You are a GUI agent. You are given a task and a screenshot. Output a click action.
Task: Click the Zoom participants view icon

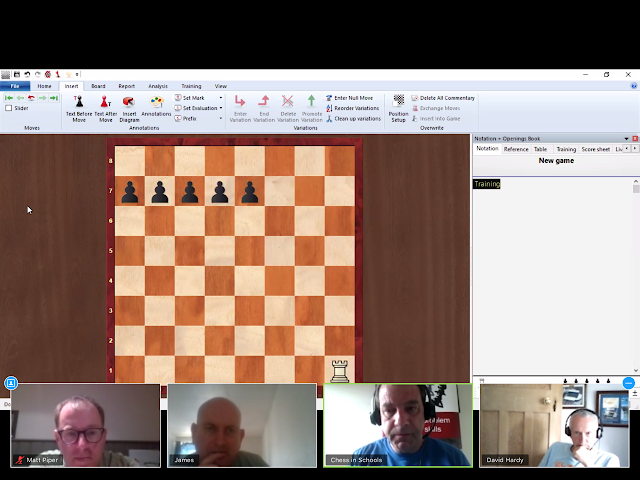pyautogui.click(x=11, y=383)
